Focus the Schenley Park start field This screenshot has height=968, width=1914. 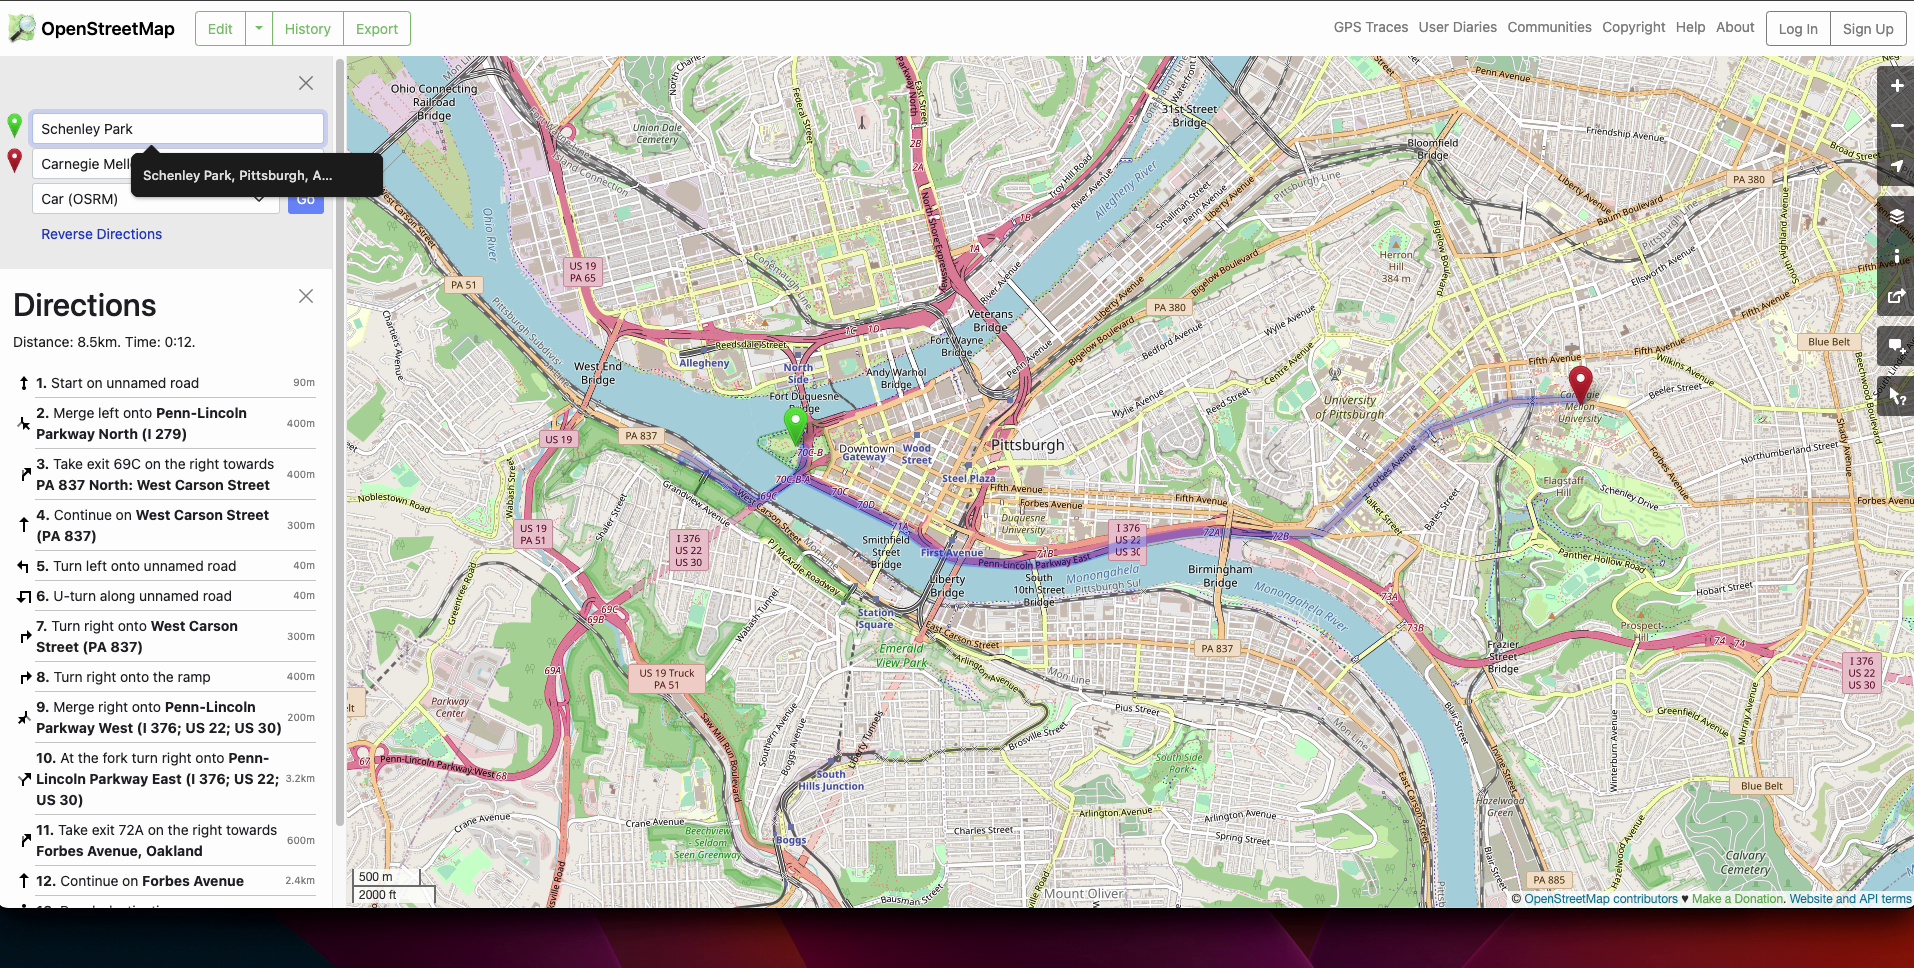click(178, 129)
